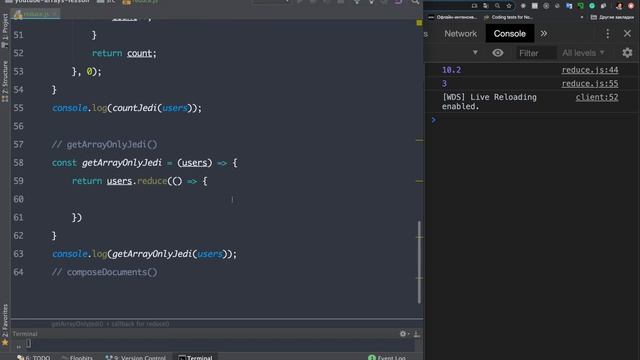
Task: Click the '// getArrayOnlyJedi()' comment on line 57
Action: point(104,144)
